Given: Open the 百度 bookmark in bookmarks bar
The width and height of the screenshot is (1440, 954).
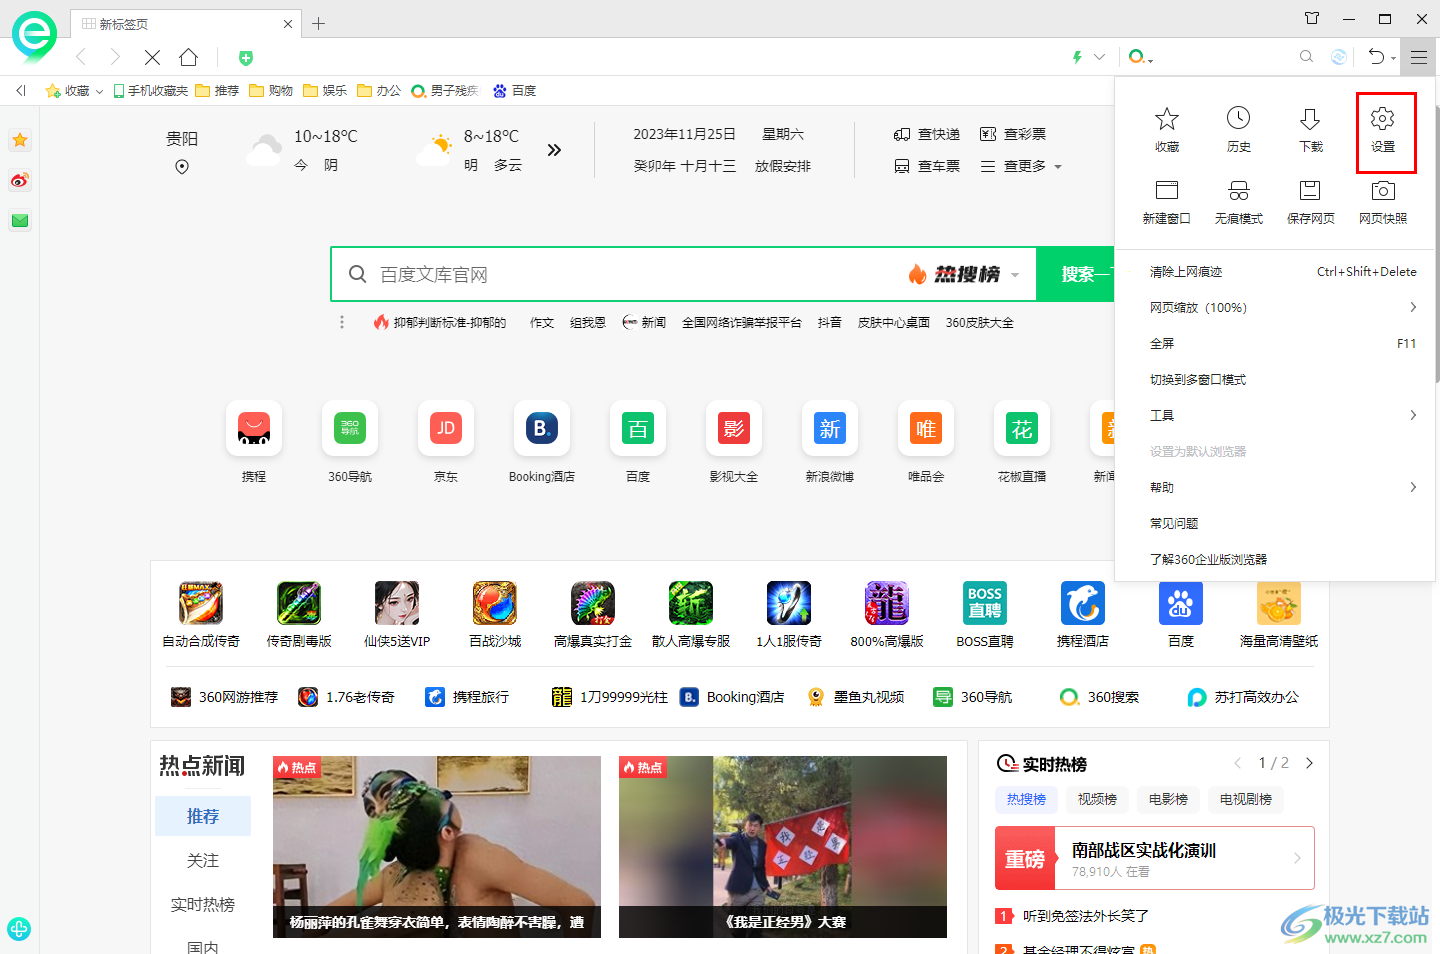Looking at the screenshot, I should [x=515, y=90].
